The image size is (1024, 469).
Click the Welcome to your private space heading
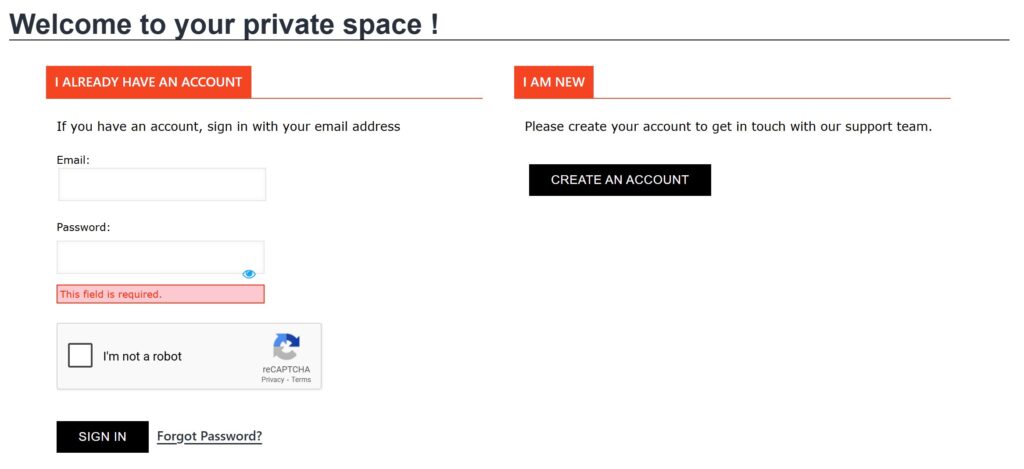click(224, 23)
